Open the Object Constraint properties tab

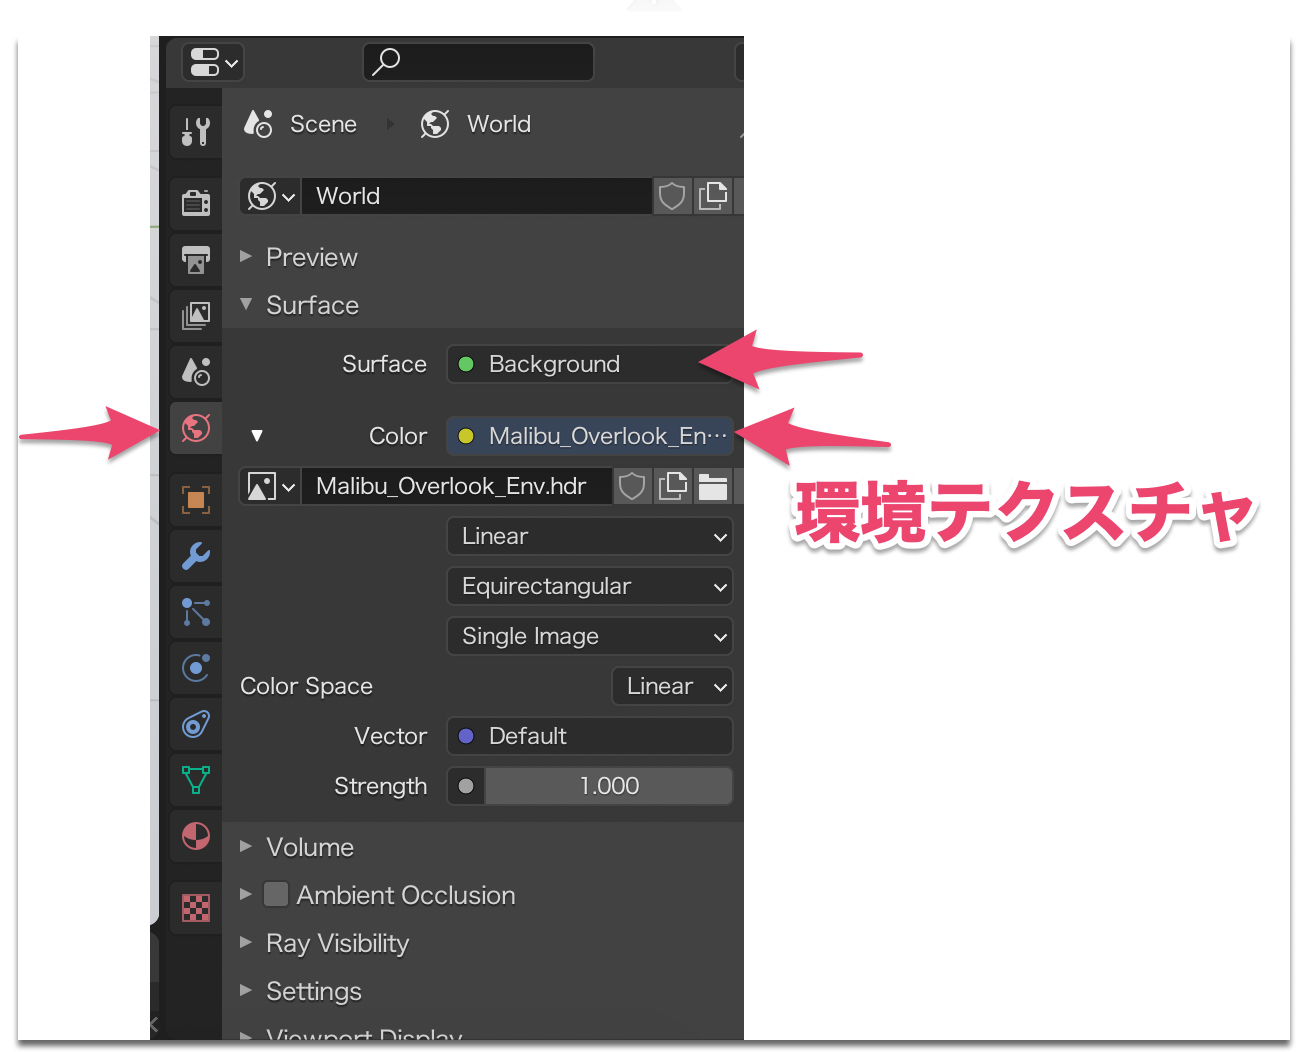click(x=196, y=723)
